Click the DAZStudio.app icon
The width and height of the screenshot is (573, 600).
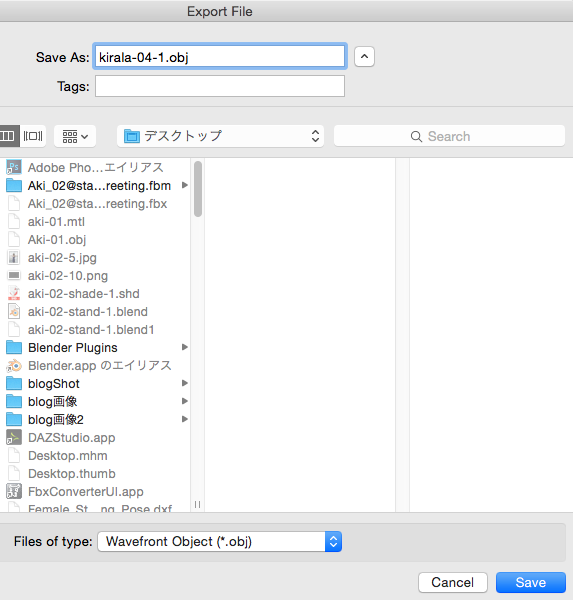tap(14, 437)
